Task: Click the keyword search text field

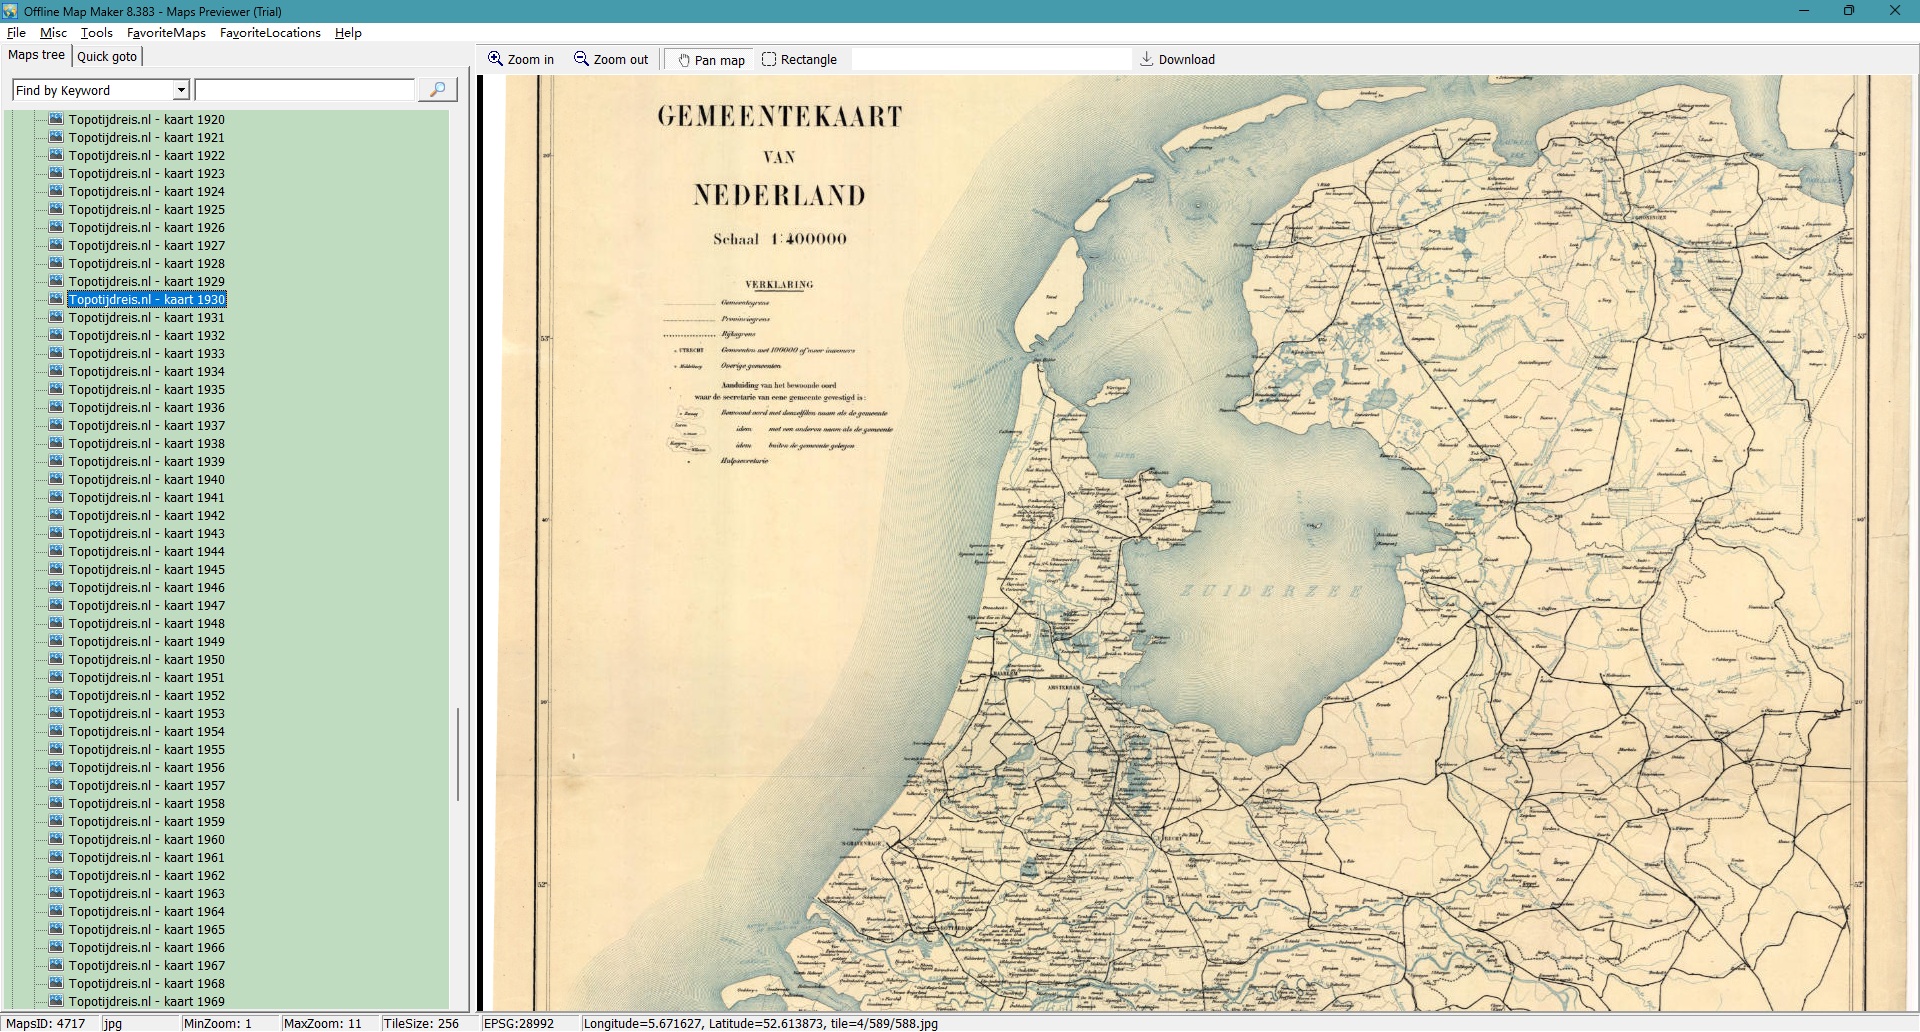Action: pyautogui.click(x=304, y=90)
